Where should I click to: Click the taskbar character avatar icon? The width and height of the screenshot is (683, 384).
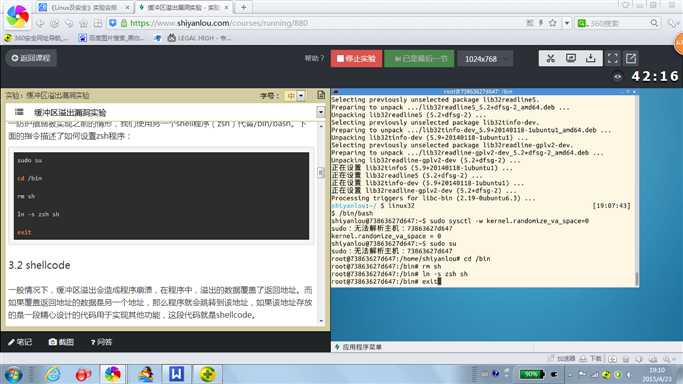pyautogui.click(x=145, y=374)
